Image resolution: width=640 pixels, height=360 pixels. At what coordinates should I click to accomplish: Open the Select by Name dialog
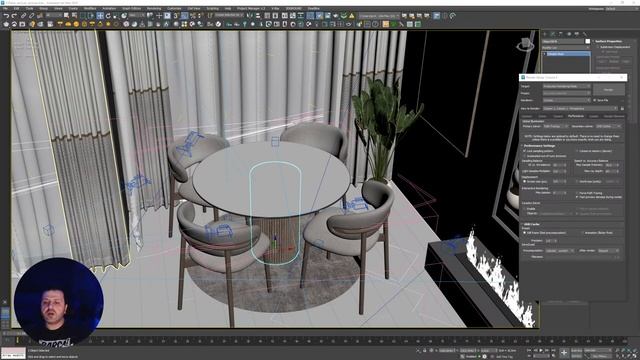(74, 16)
